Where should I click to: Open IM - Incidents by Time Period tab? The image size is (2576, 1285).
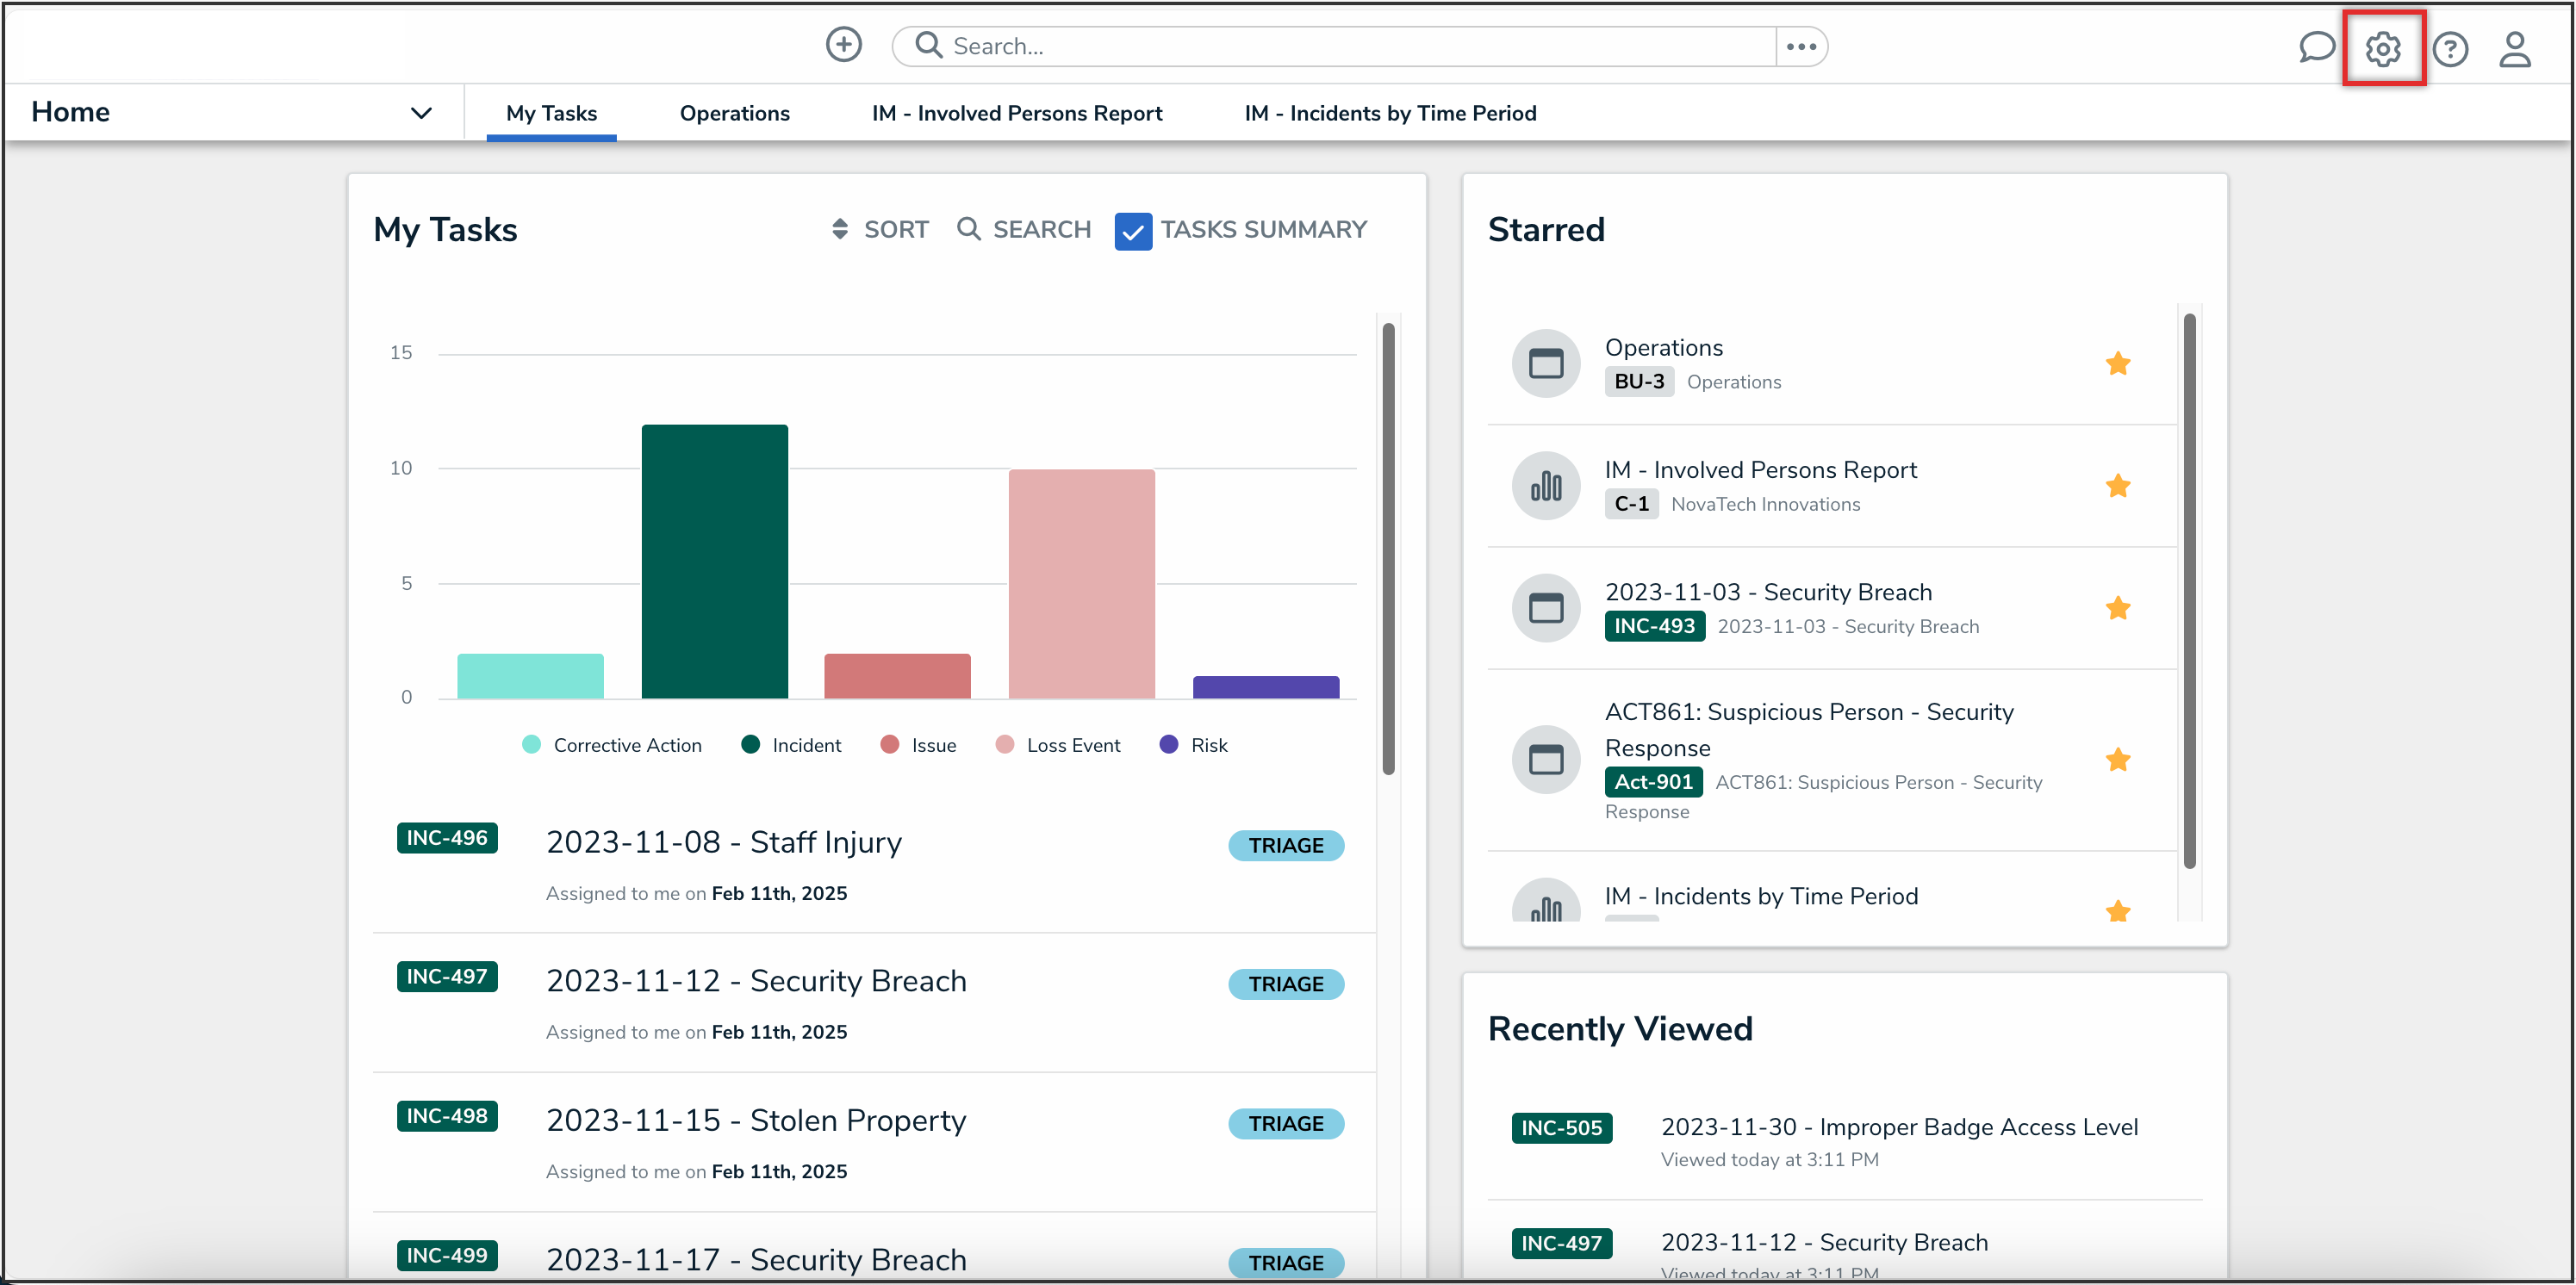[x=1389, y=113]
